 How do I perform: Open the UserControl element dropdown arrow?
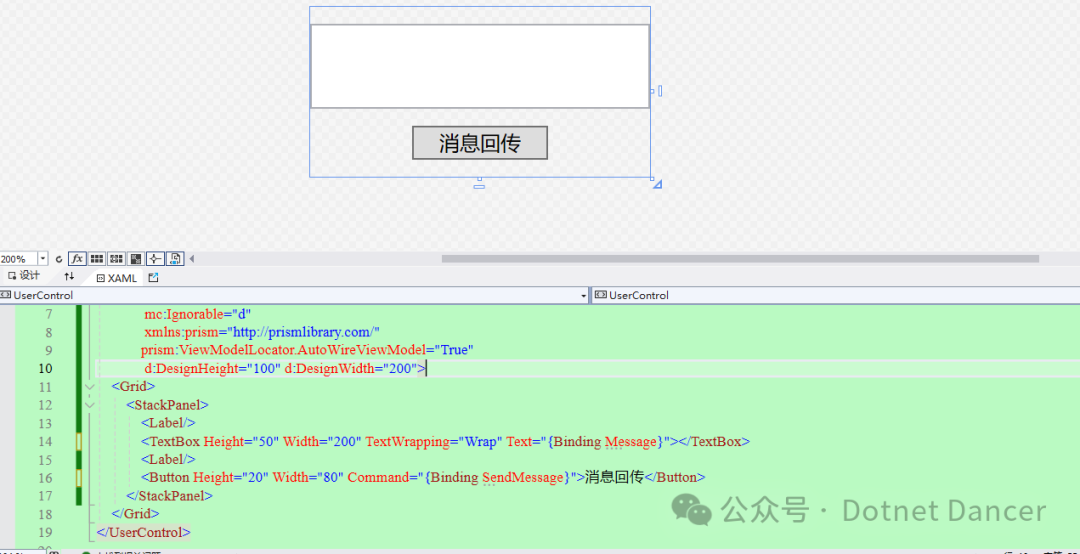[x=584, y=296]
